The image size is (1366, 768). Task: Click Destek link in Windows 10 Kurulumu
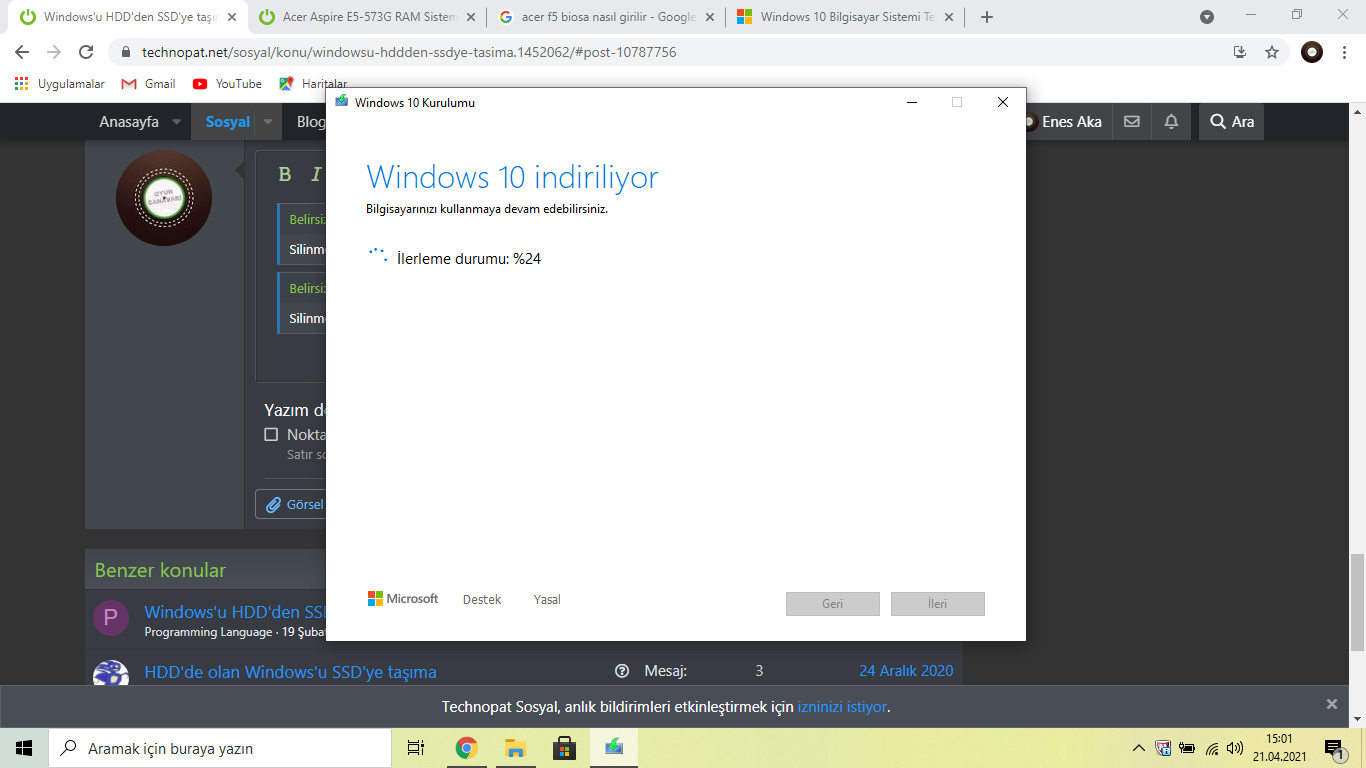click(482, 600)
